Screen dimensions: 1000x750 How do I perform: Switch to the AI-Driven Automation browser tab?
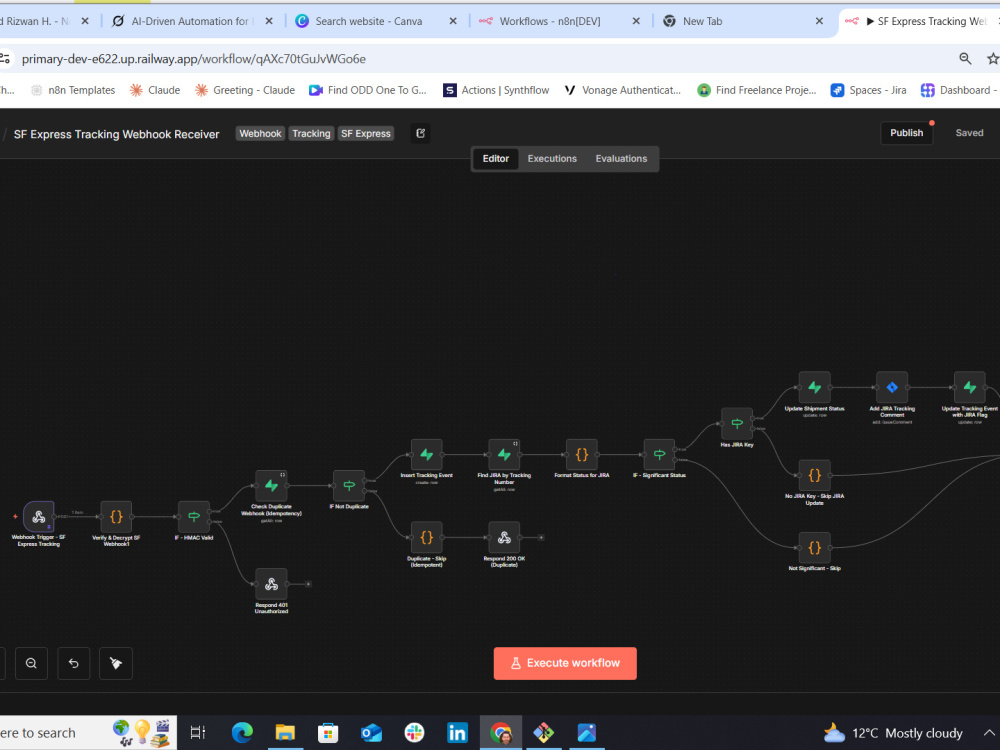coord(191,21)
